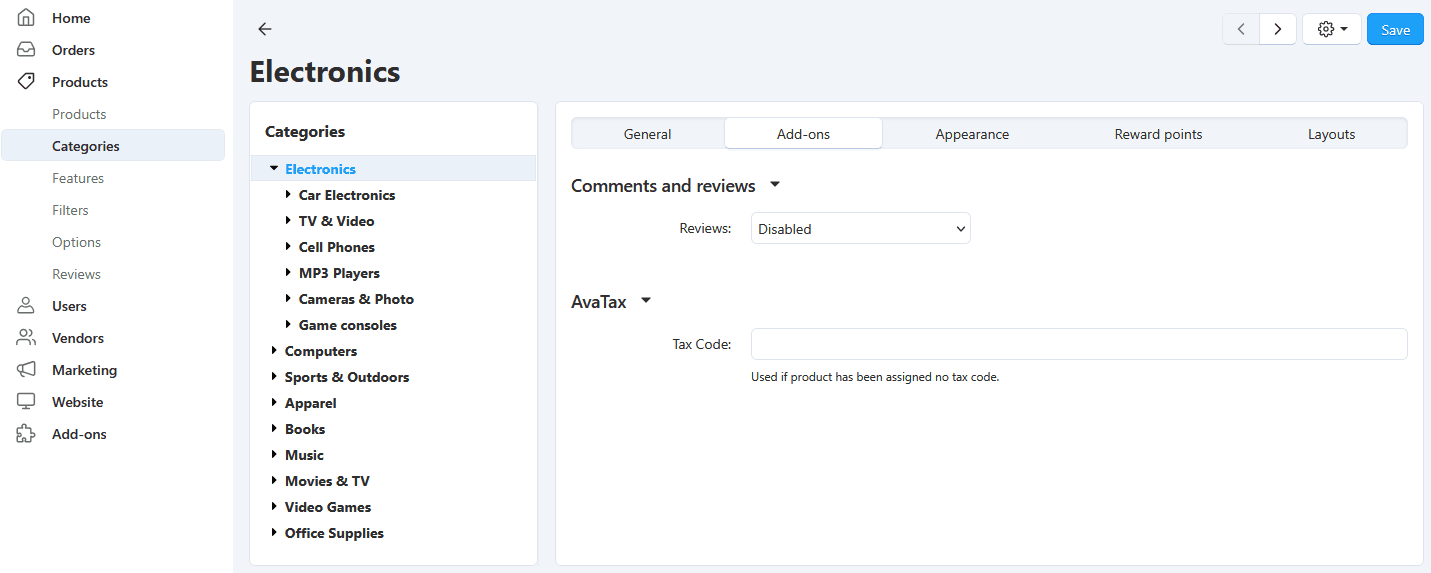This screenshot has width=1431, height=573.
Task: Open the Appearance tab
Action: (972, 134)
